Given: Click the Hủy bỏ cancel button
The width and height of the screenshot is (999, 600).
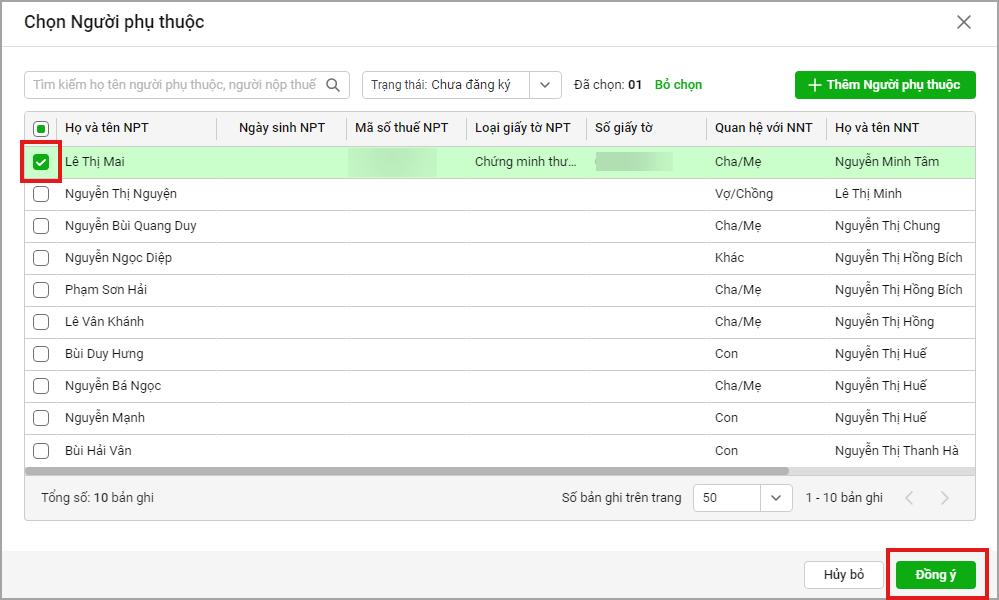Looking at the screenshot, I should (843, 575).
